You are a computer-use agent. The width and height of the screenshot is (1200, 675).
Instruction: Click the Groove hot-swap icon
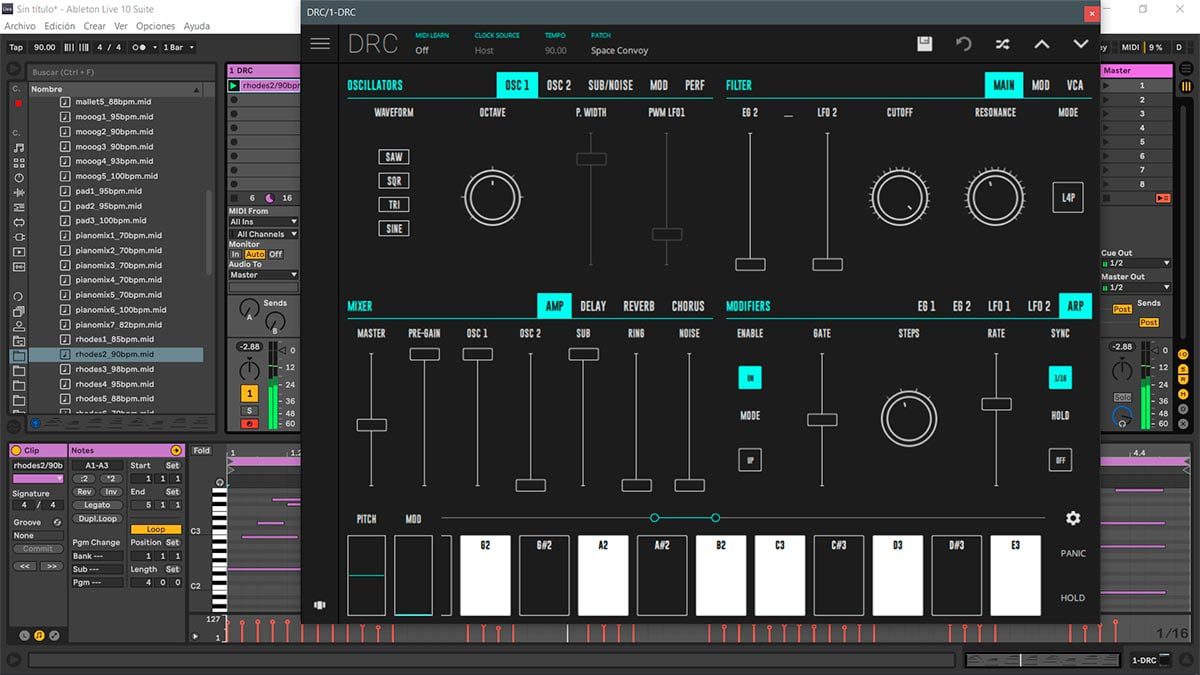click(x=57, y=522)
